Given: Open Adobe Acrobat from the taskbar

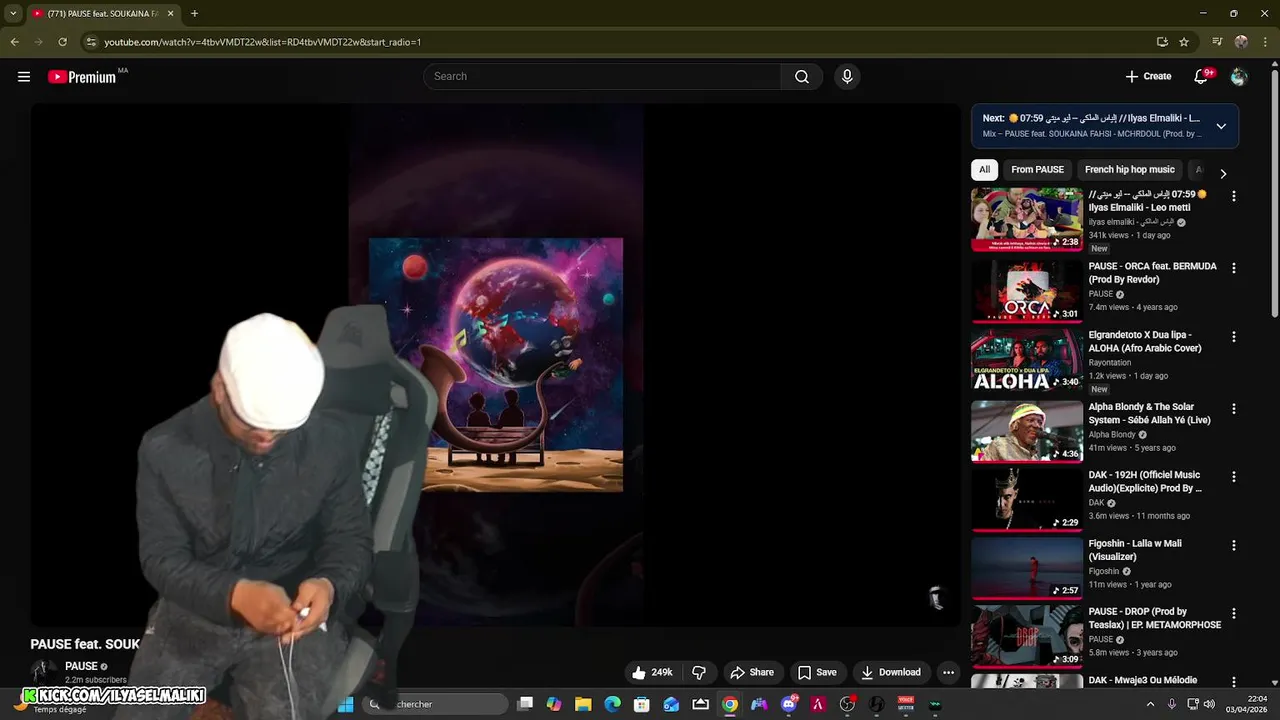Looking at the screenshot, I should 818,704.
